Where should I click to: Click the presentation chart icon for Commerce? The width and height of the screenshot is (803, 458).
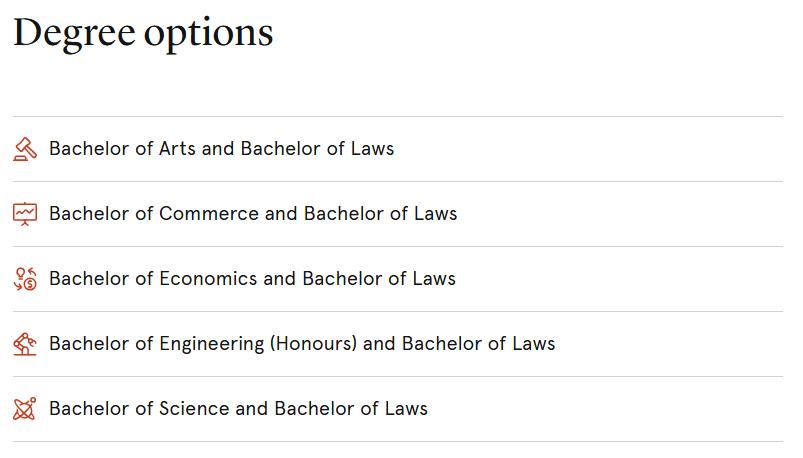click(25, 214)
